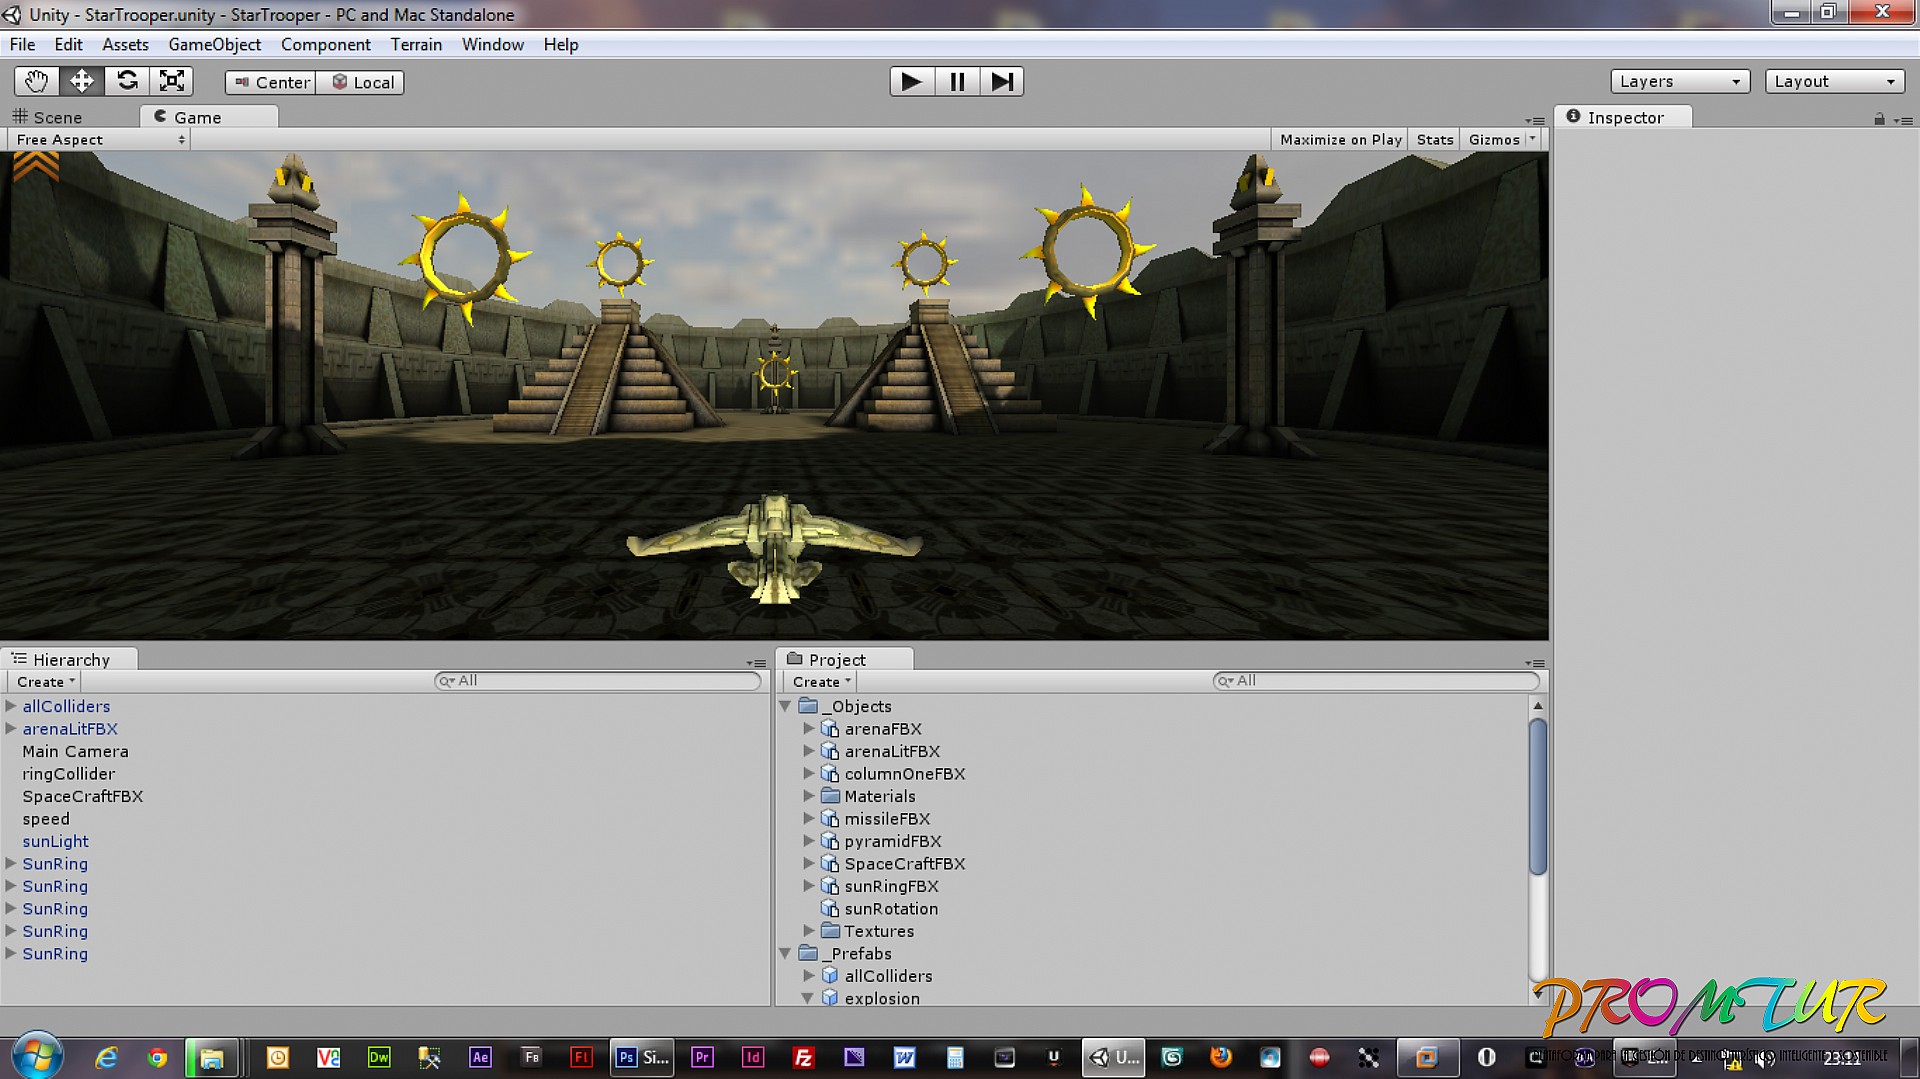Select the Hand tool in toolbar
The image size is (1920, 1079).
pyautogui.click(x=37, y=81)
